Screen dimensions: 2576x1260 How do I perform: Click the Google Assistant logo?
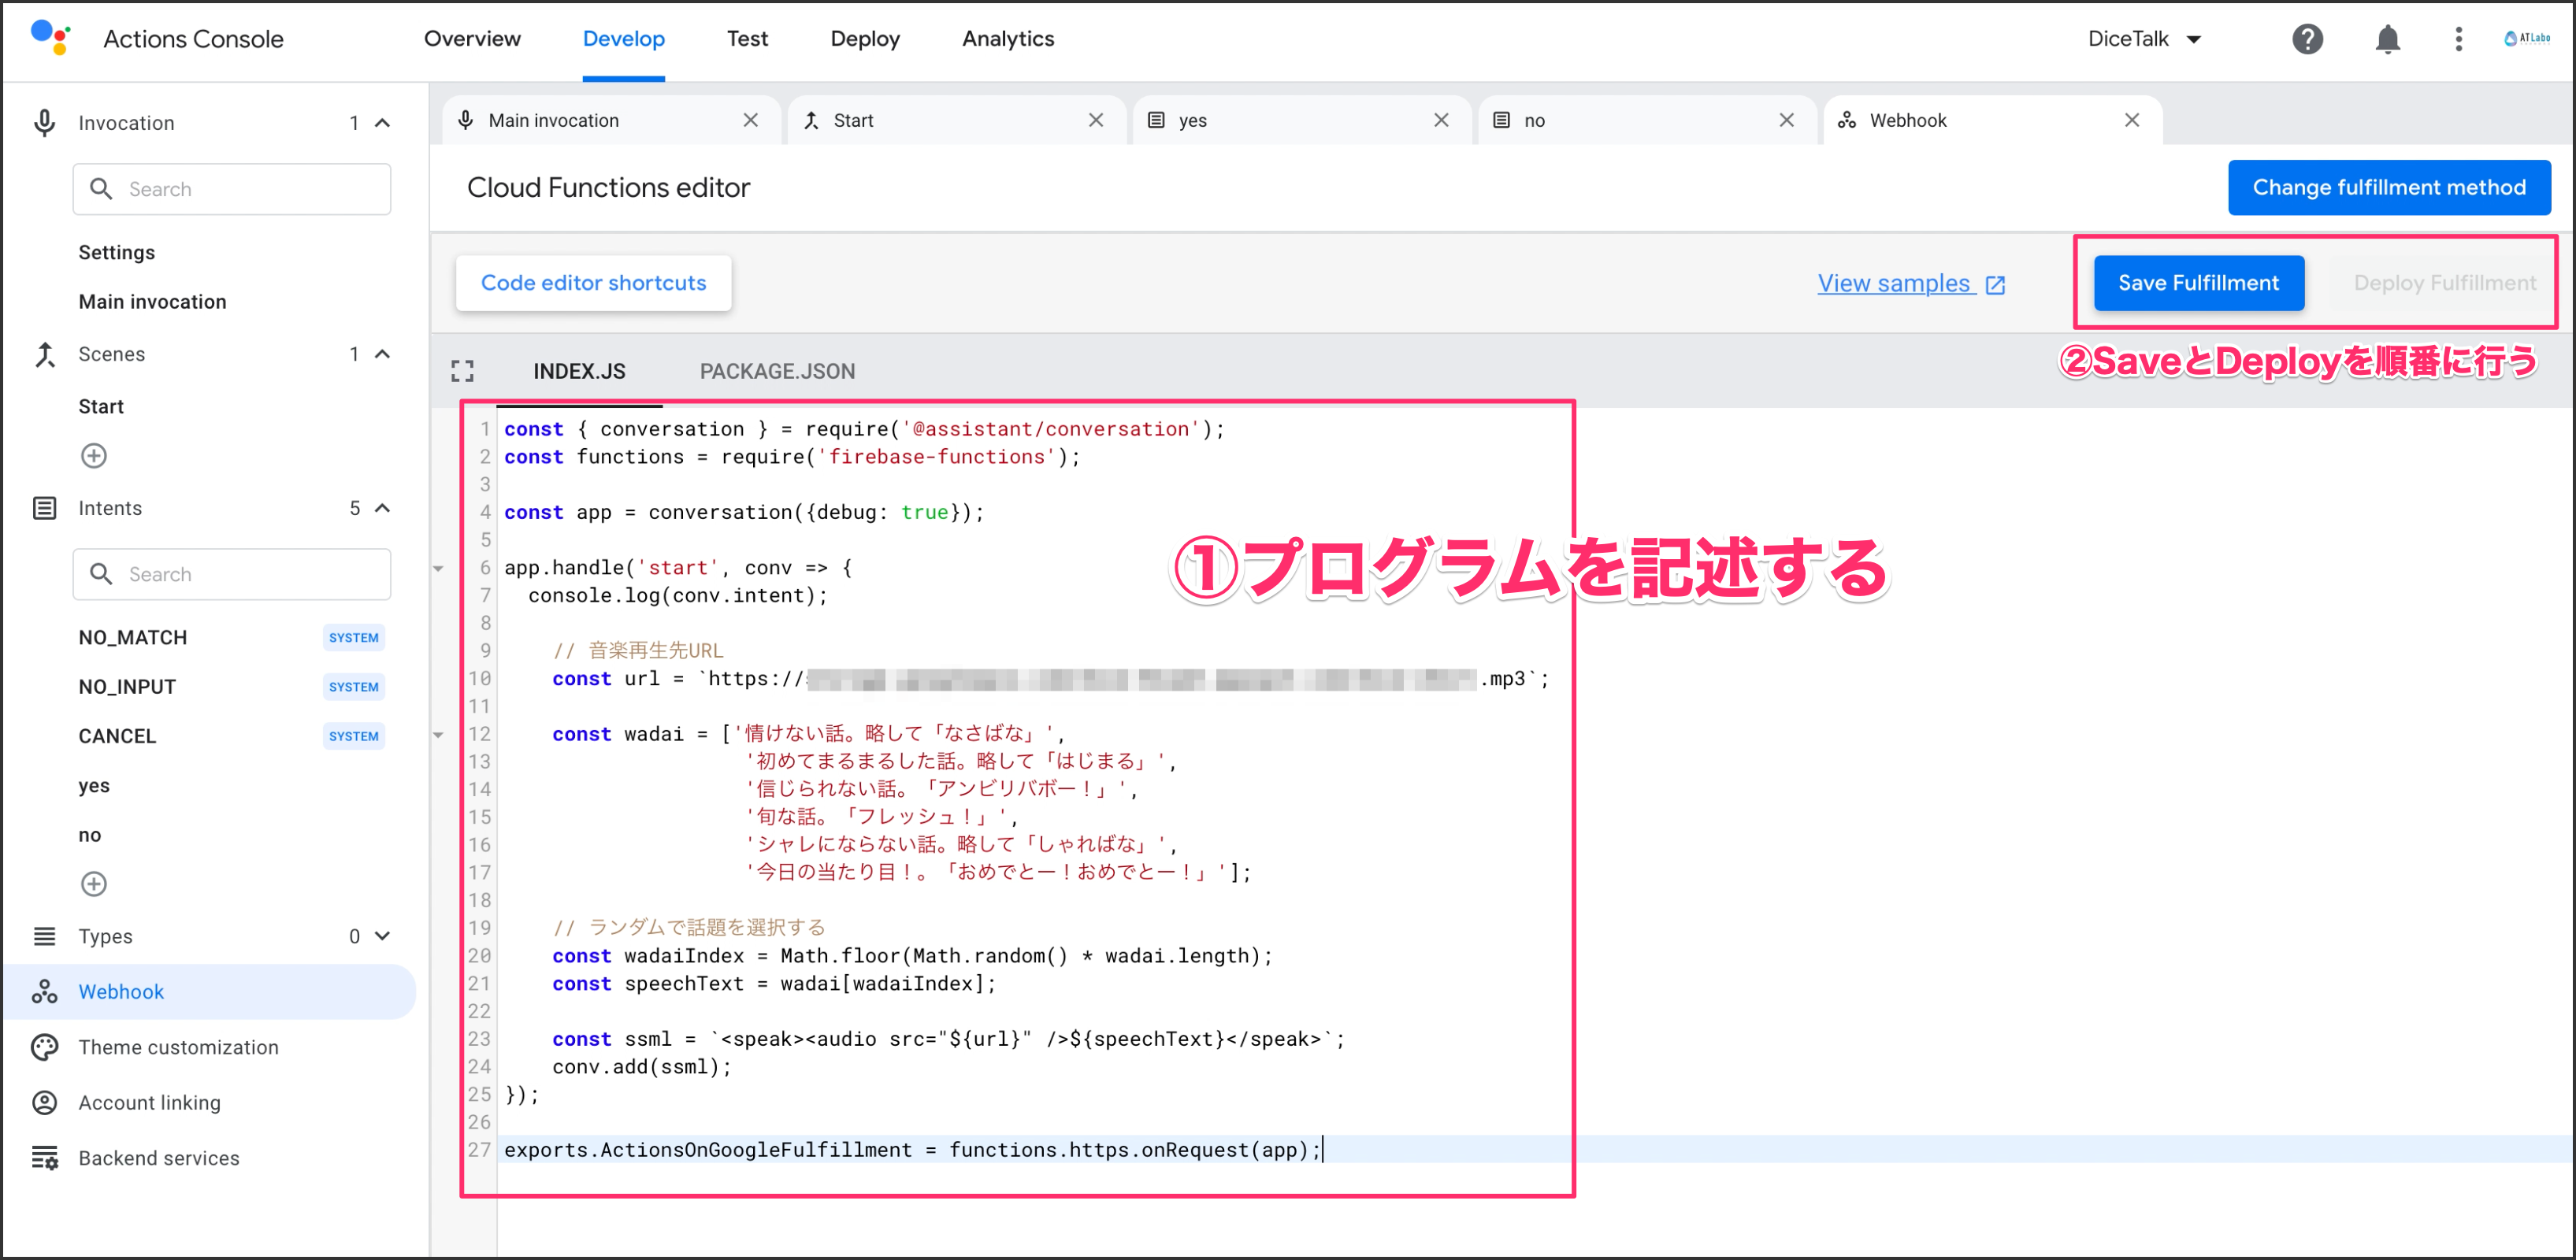point(50,38)
